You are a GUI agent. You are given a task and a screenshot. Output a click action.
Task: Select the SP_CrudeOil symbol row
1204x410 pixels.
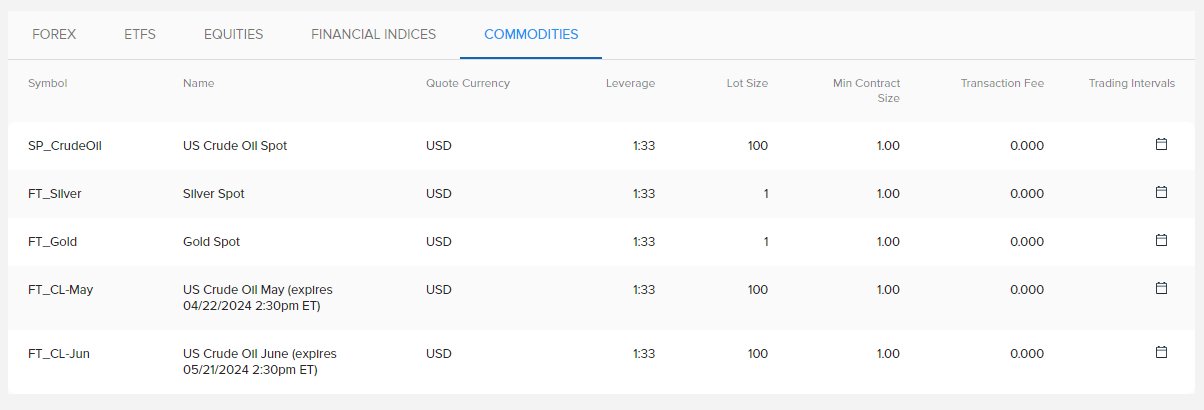[602, 145]
